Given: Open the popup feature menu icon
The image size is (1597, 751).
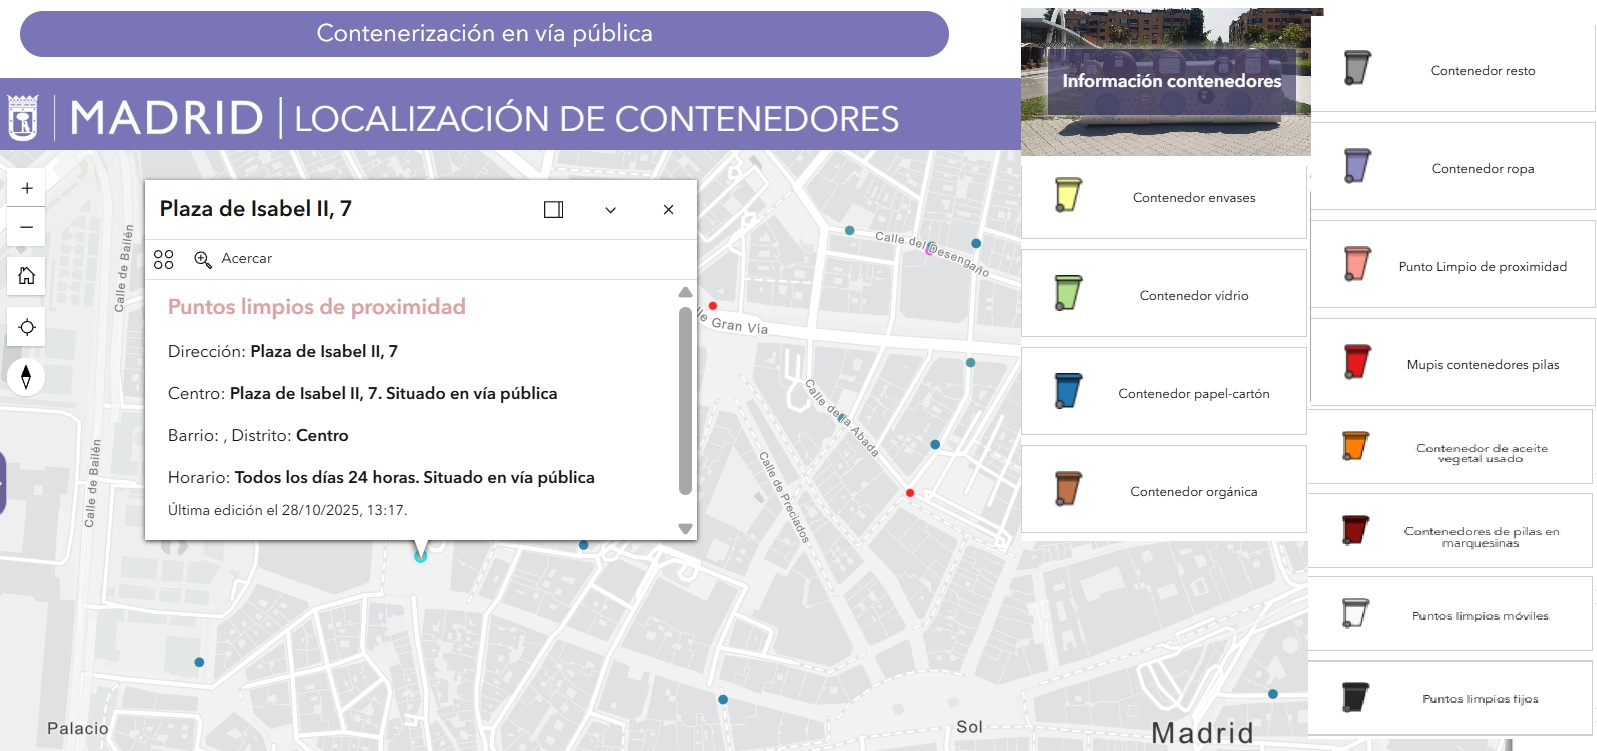Looking at the screenshot, I should pyautogui.click(x=164, y=260).
